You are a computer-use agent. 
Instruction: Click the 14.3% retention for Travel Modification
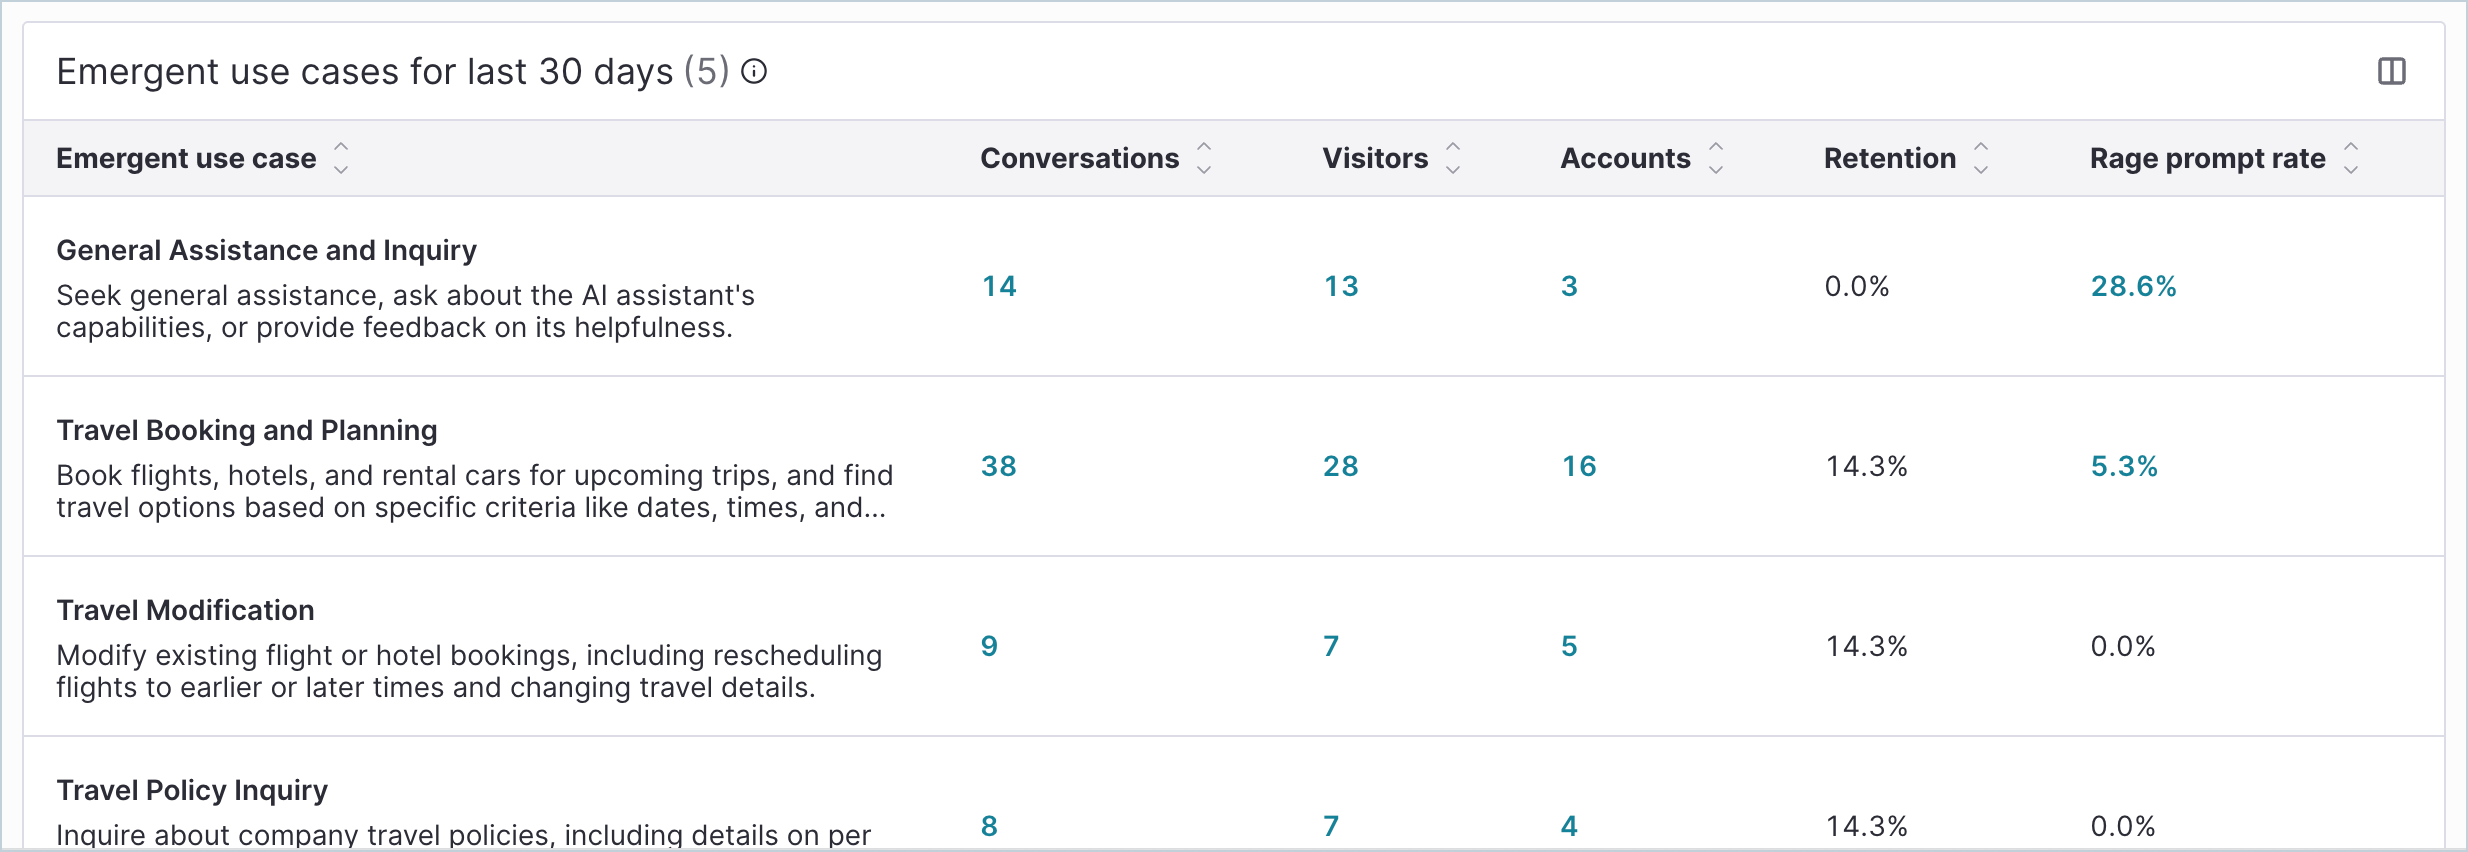click(1867, 646)
